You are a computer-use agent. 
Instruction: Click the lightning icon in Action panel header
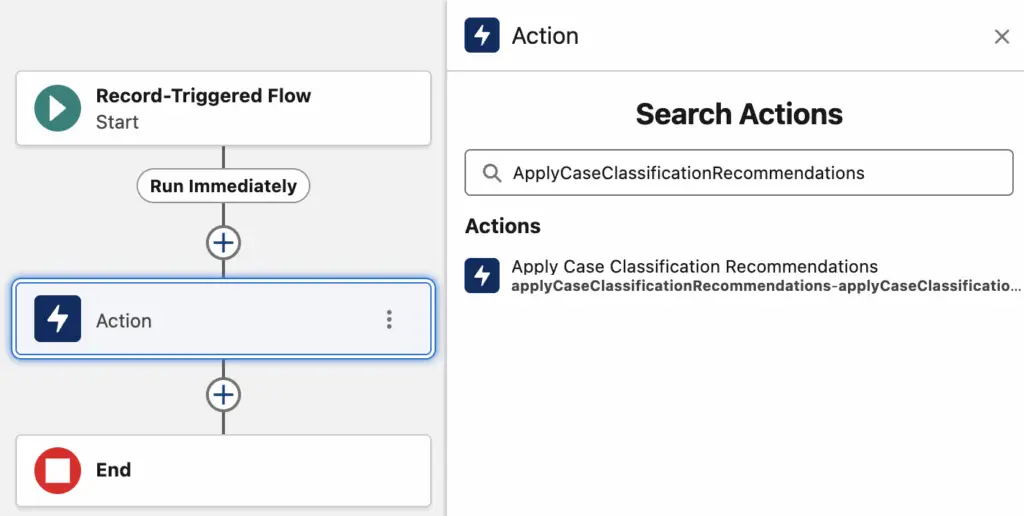tap(482, 35)
